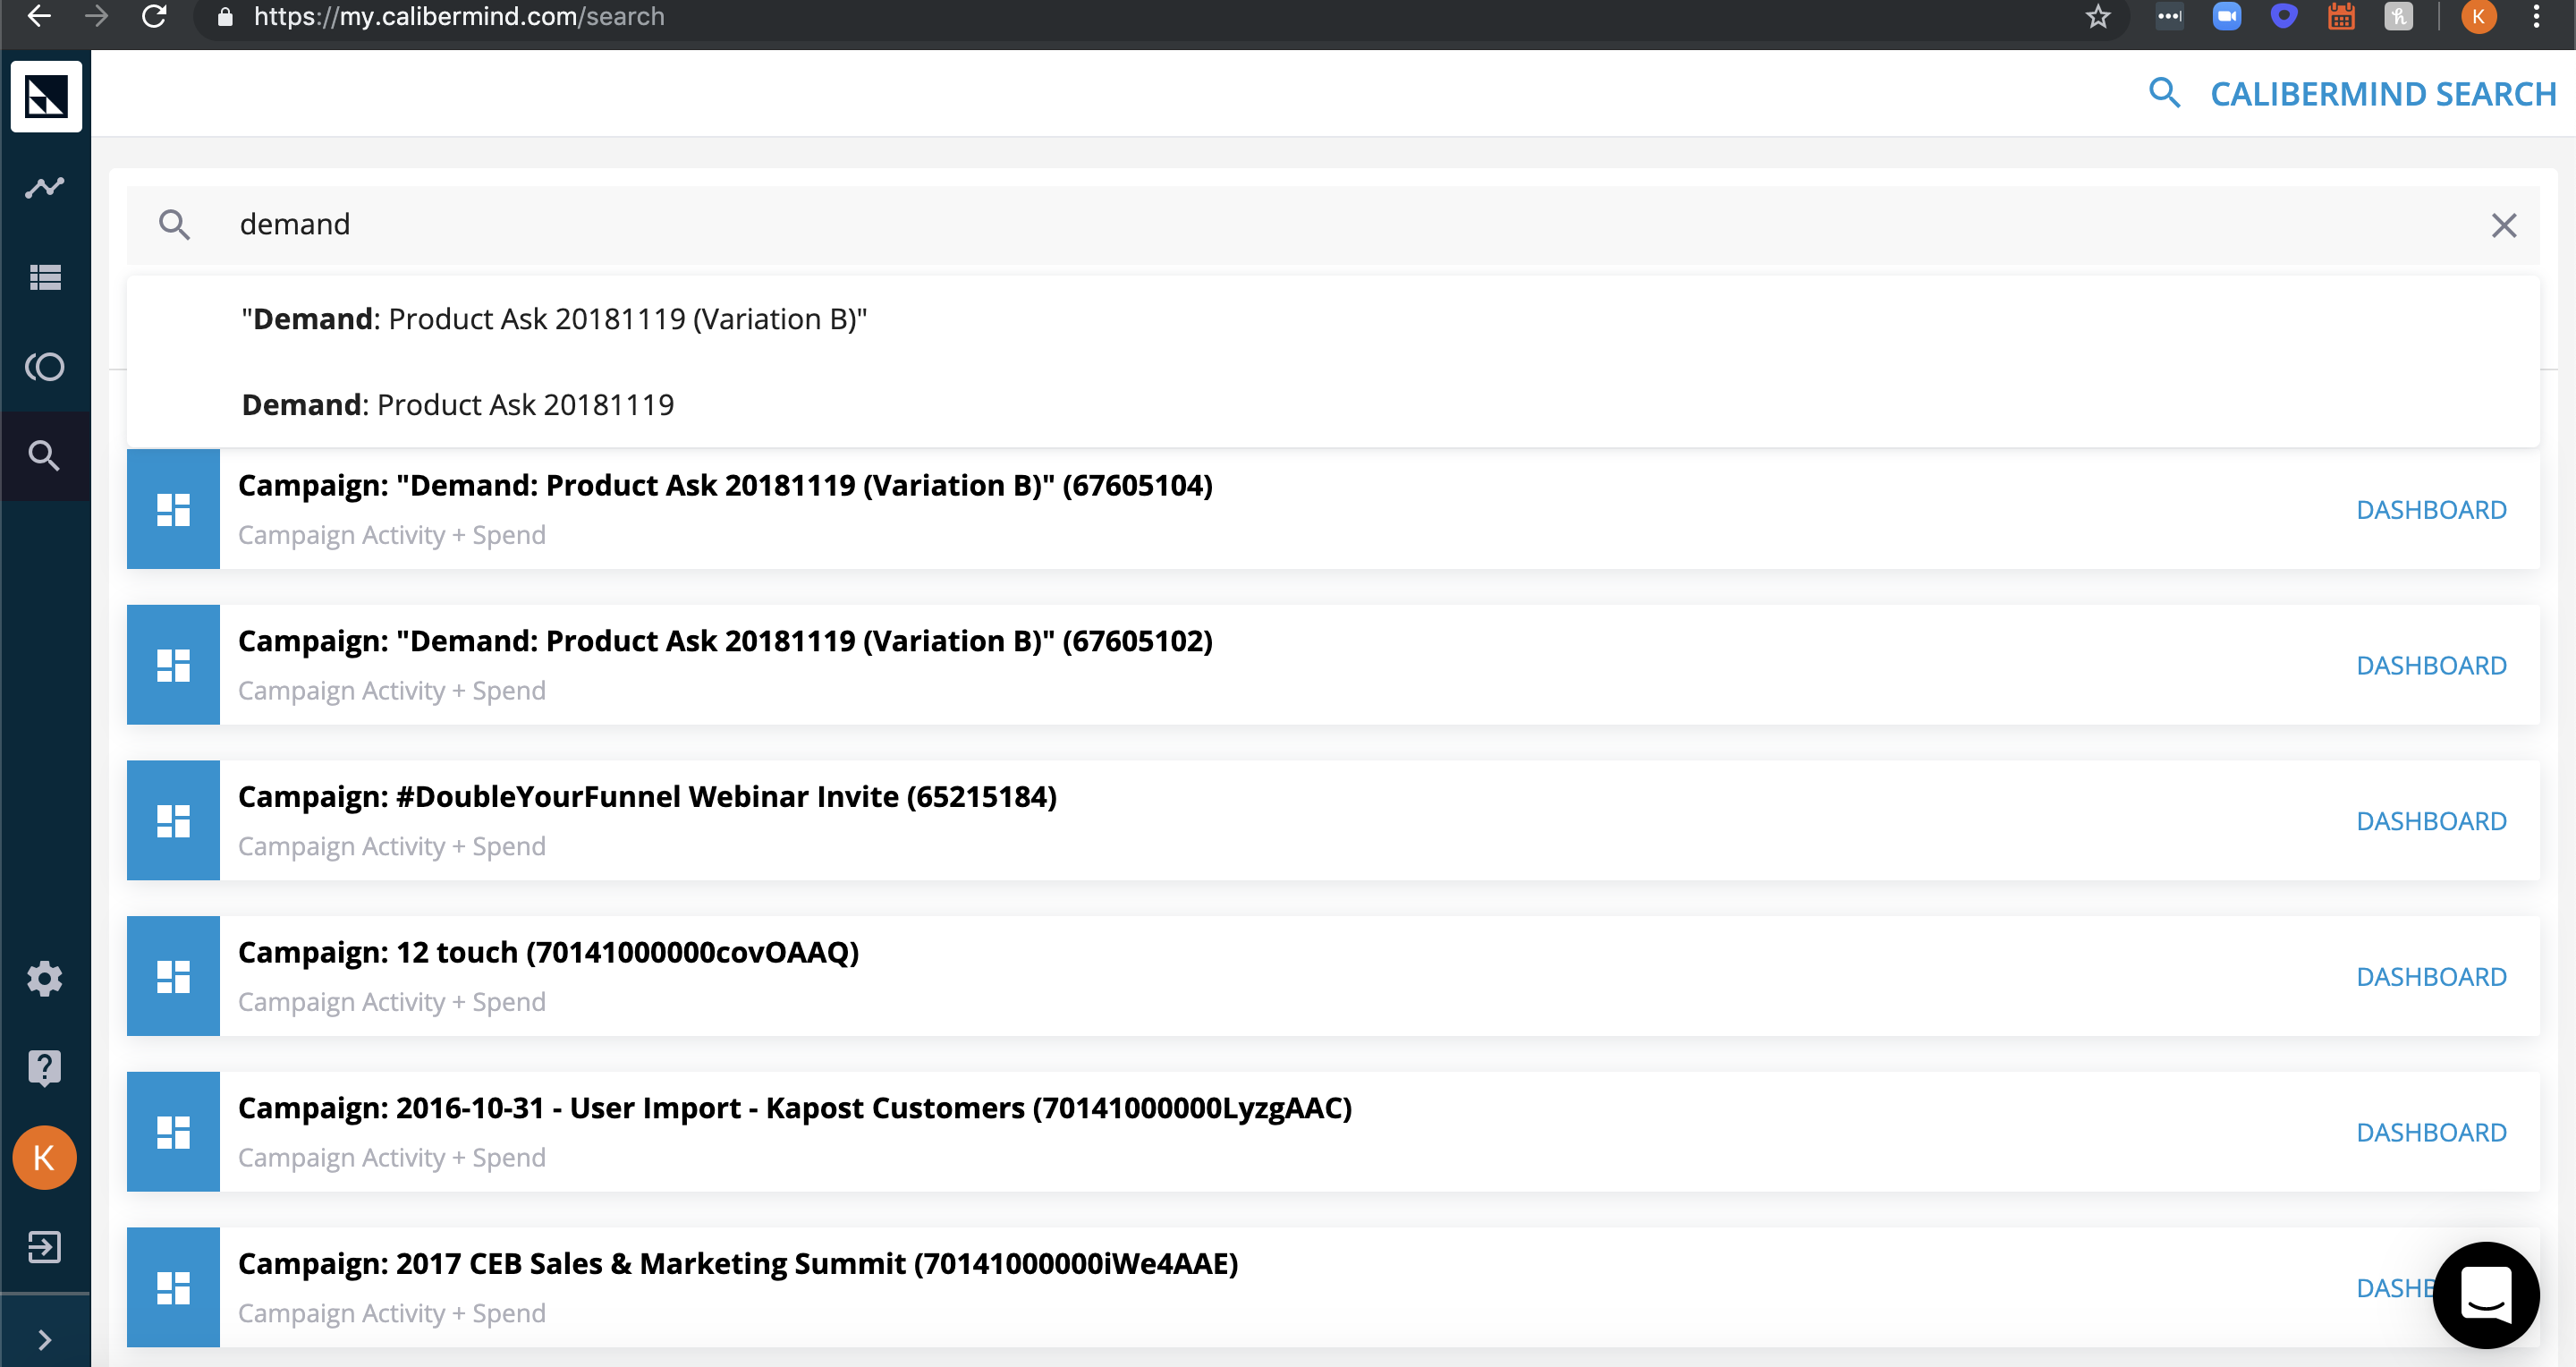The height and width of the screenshot is (1367, 2576).
Task: Open result title ending in (67605102)
Action: point(725,641)
